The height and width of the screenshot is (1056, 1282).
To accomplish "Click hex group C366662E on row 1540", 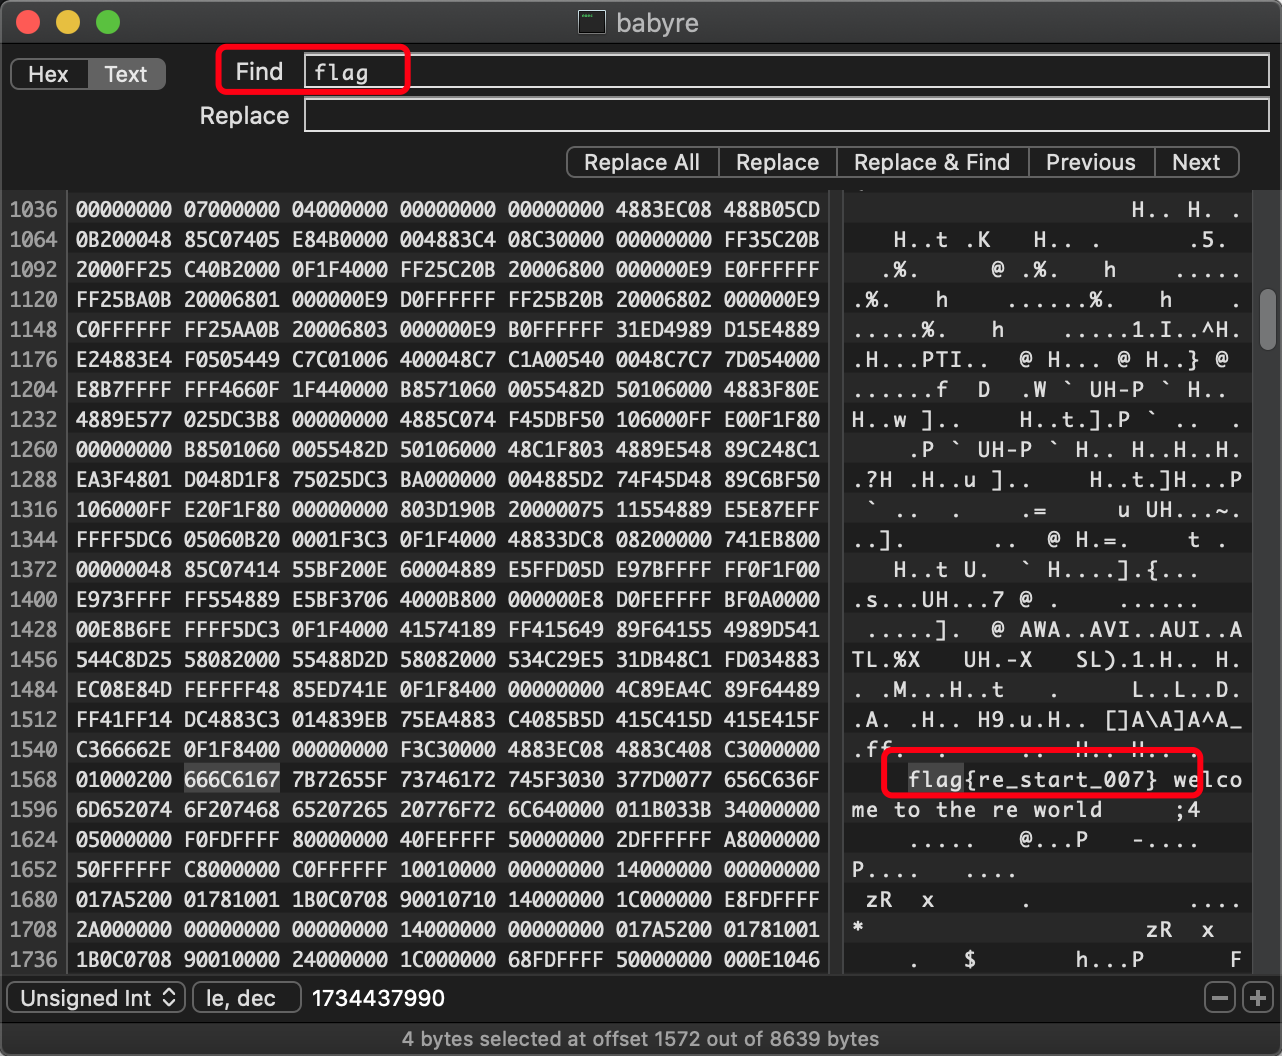I will click(124, 749).
